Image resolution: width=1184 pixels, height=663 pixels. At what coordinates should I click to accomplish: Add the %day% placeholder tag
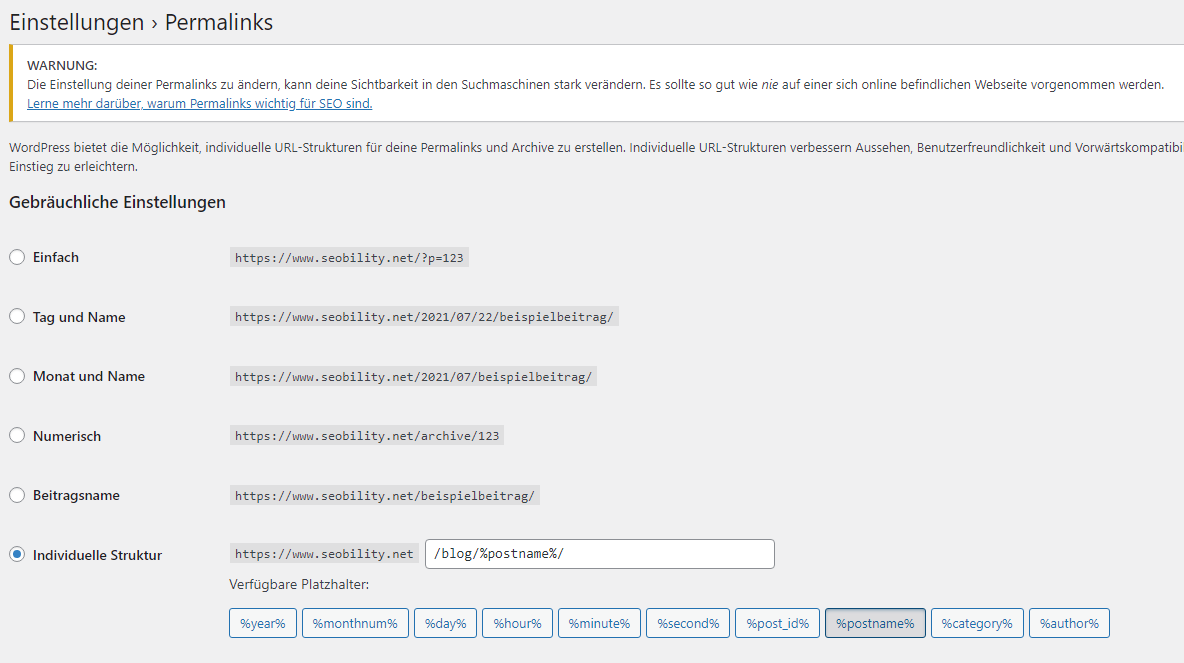[x=446, y=623]
